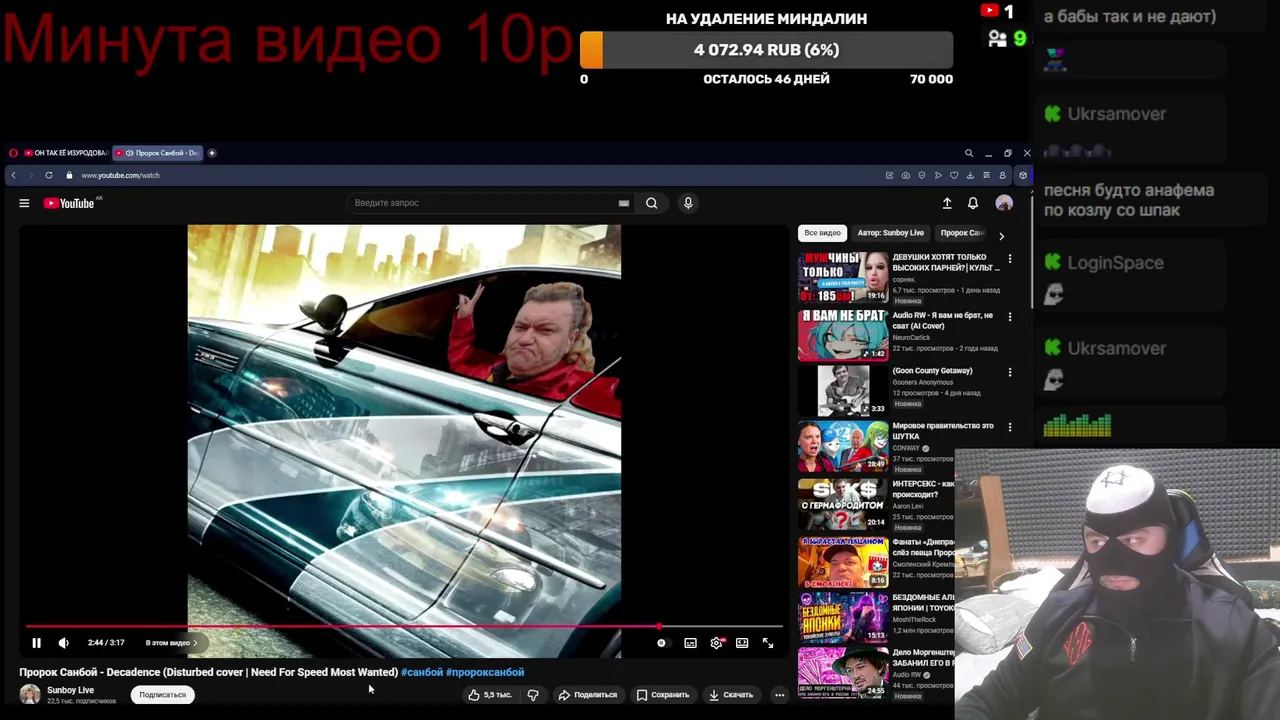
Task: Open the account avatar menu
Action: [1004, 203]
